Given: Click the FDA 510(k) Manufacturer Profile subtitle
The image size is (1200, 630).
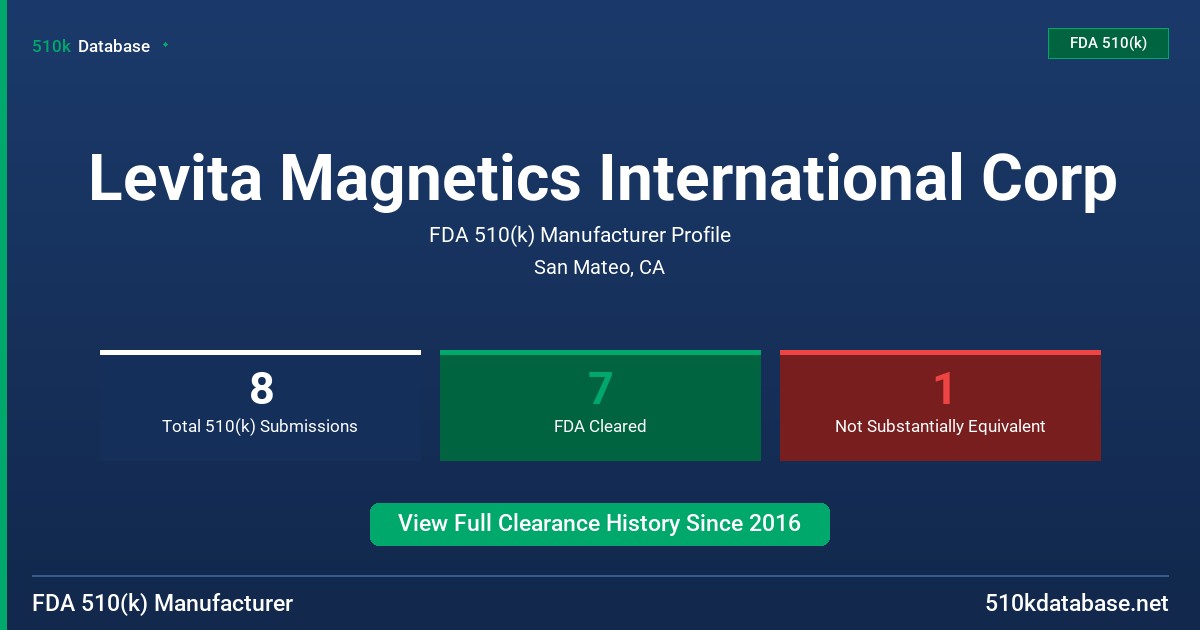Looking at the screenshot, I should click(x=580, y=235).
